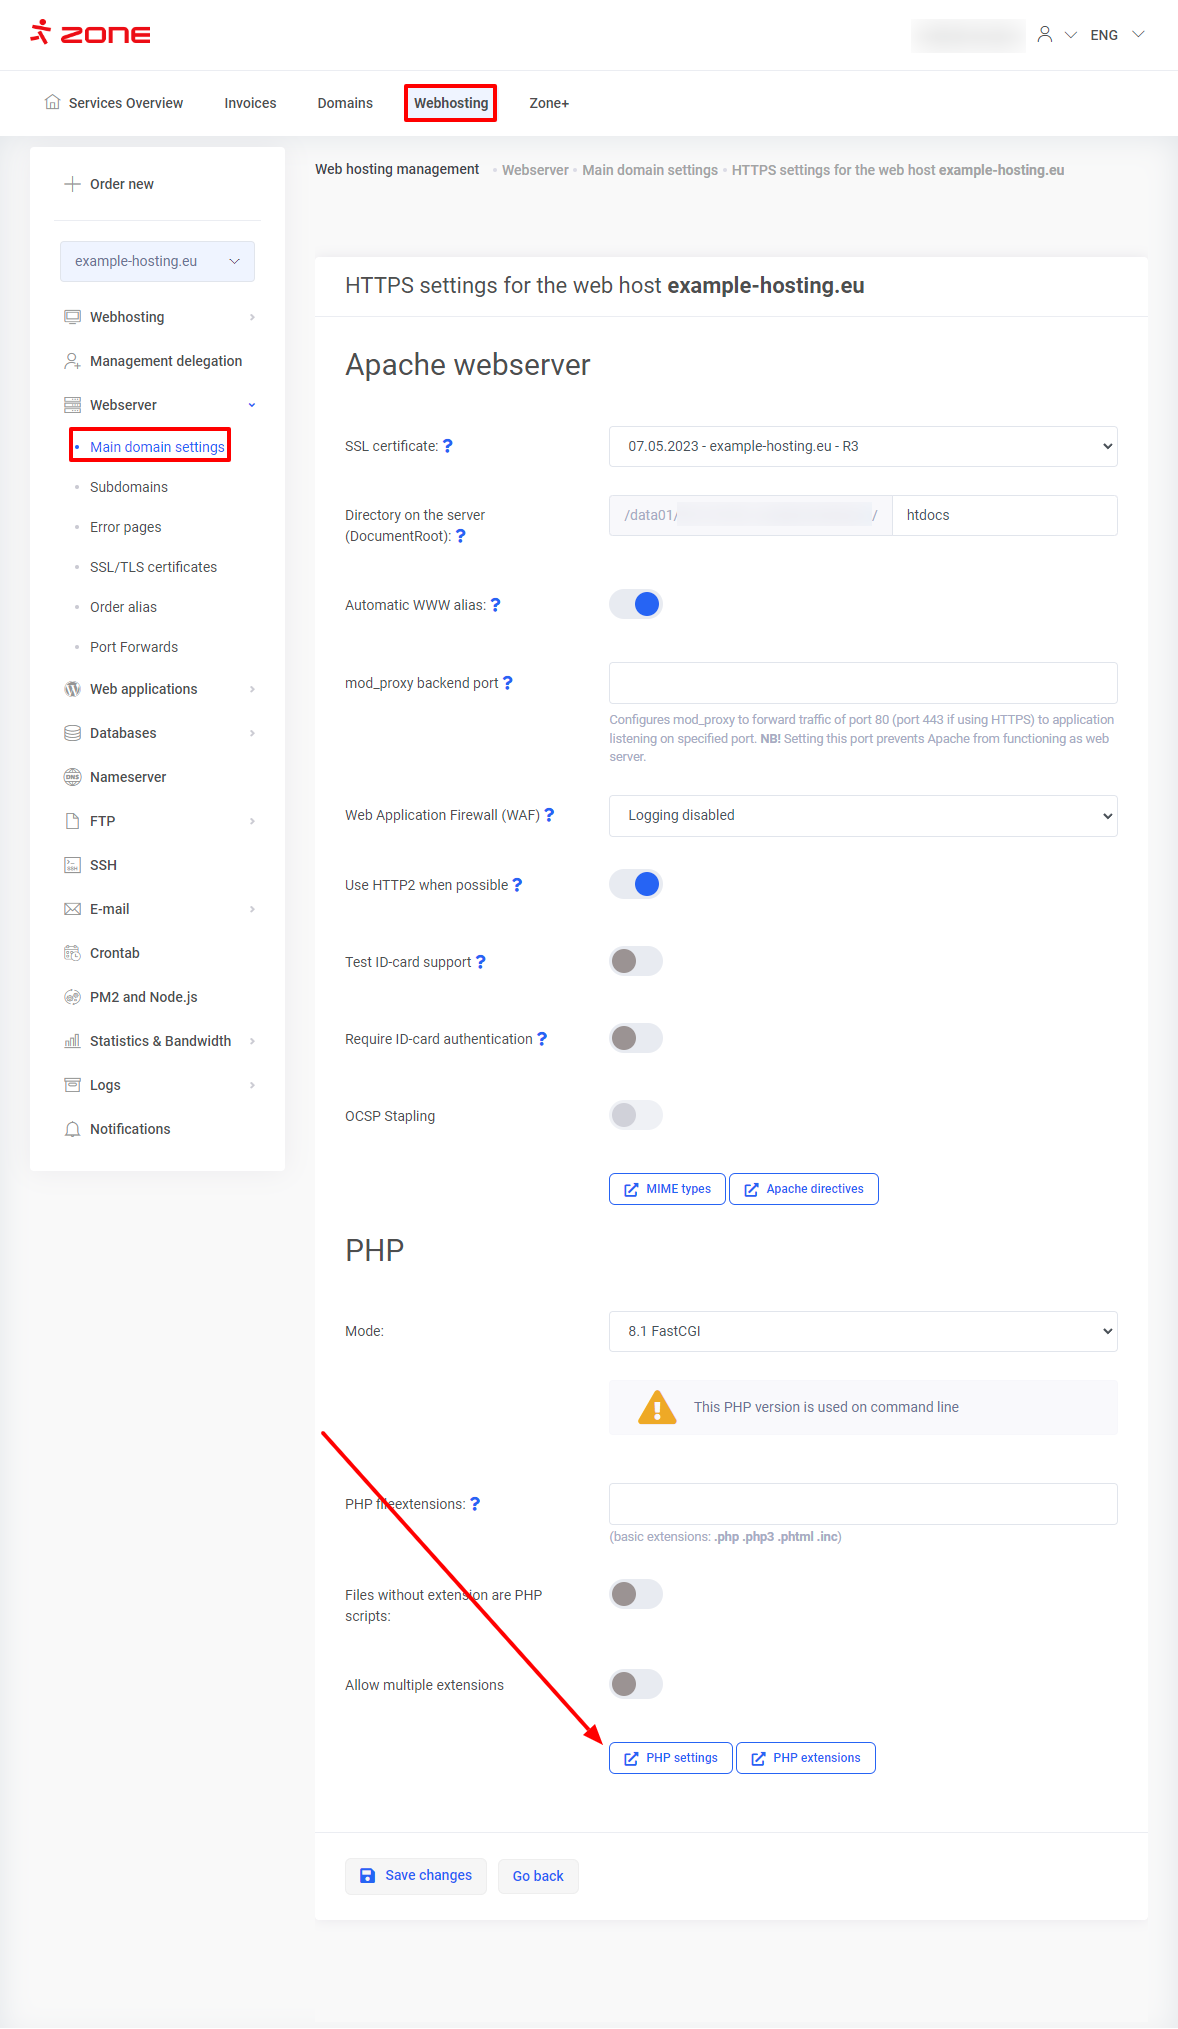
Task: Open the Invoices tab
Action: point(250,103)
